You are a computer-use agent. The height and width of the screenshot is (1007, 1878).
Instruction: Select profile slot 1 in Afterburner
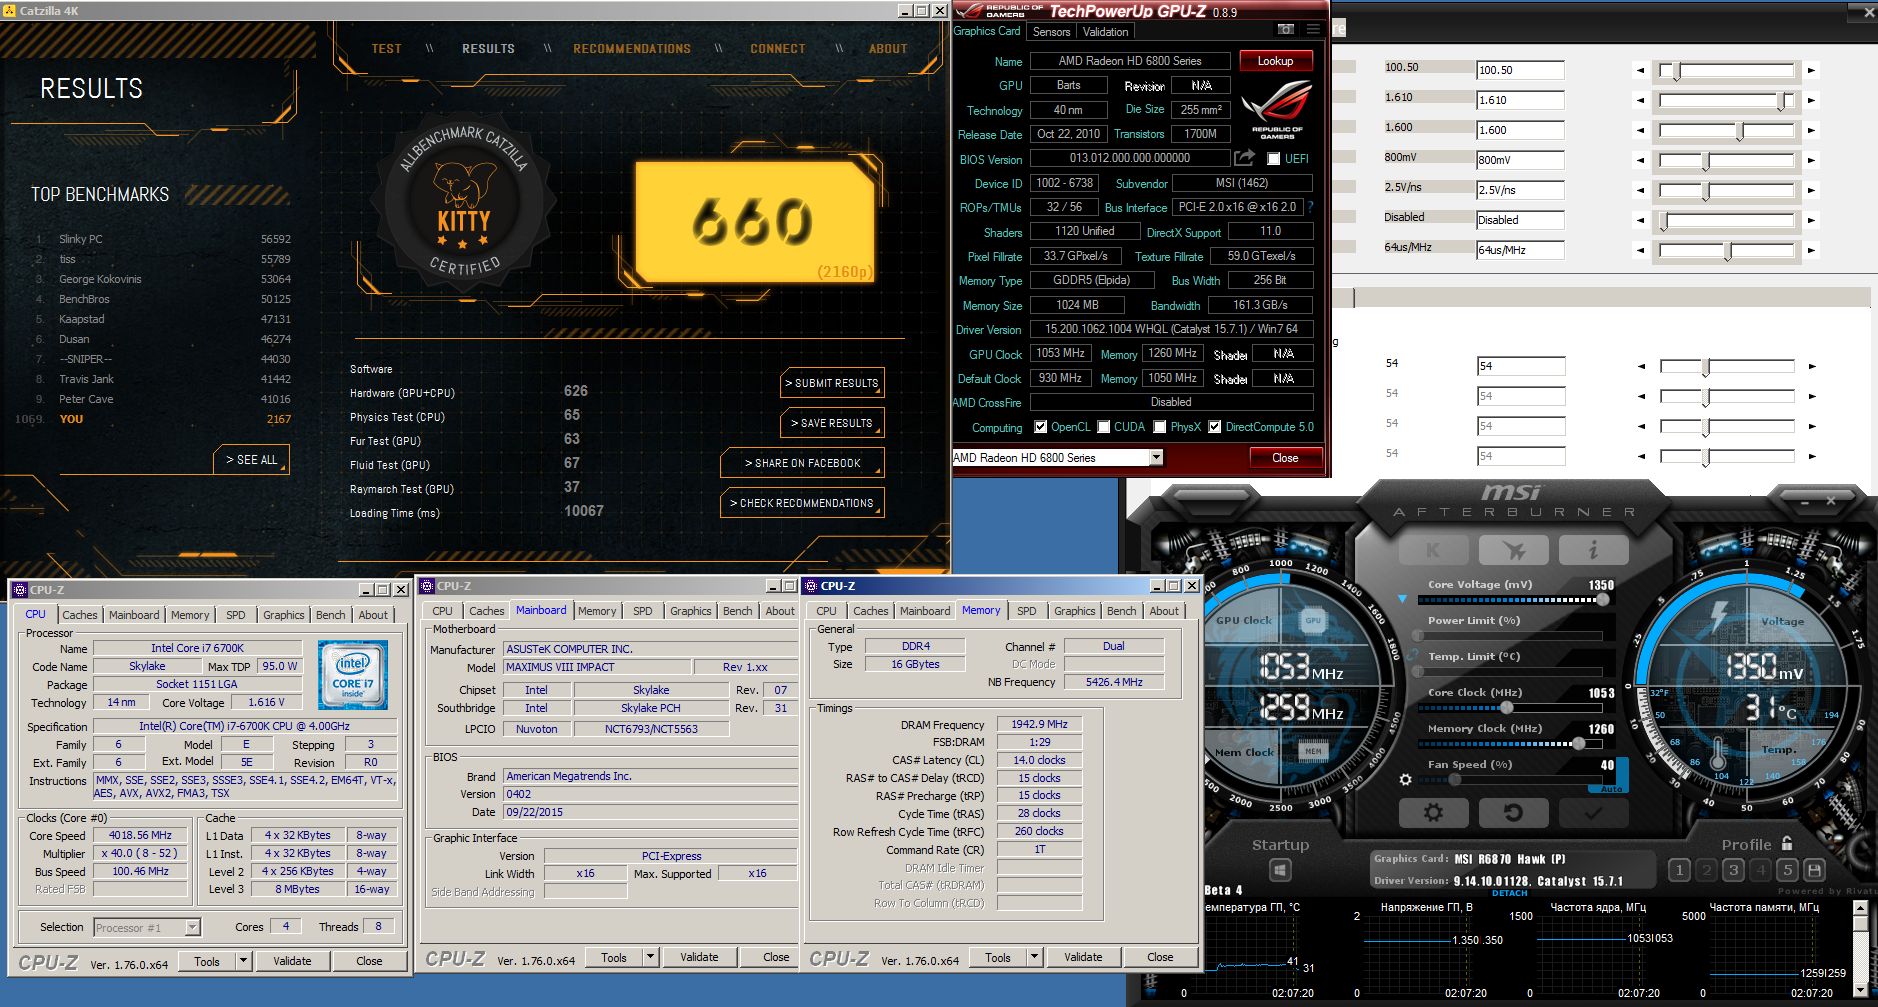[1680, 870]
